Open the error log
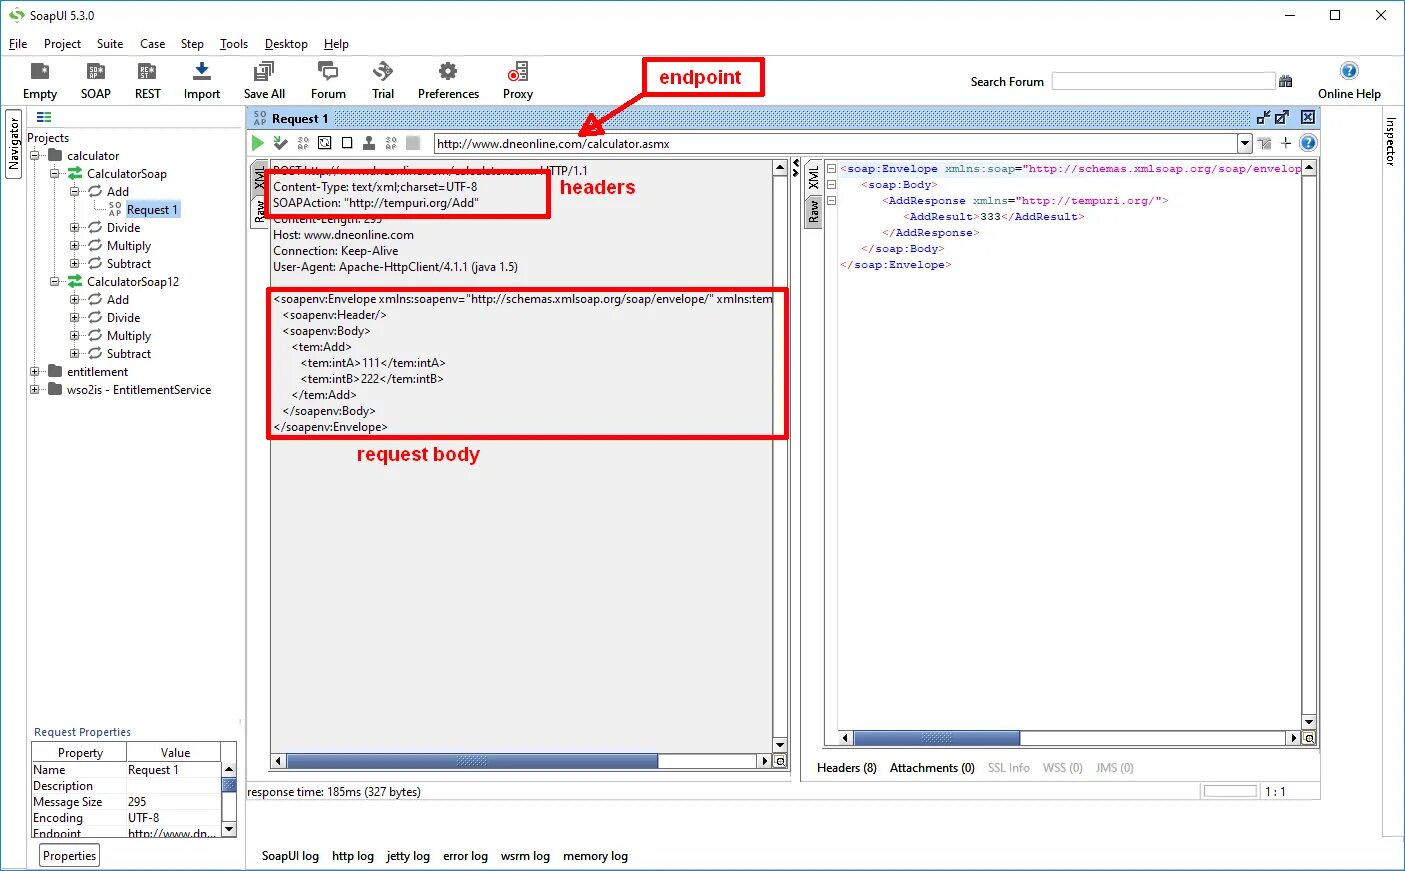This screenshot has height=871, width=1405. [465, 856]
